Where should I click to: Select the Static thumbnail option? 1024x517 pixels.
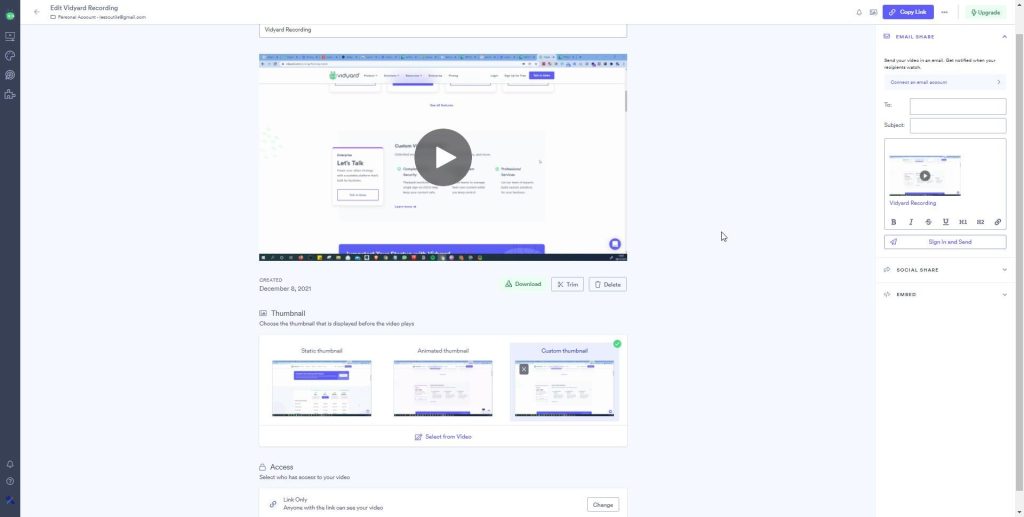coord(321,382)
